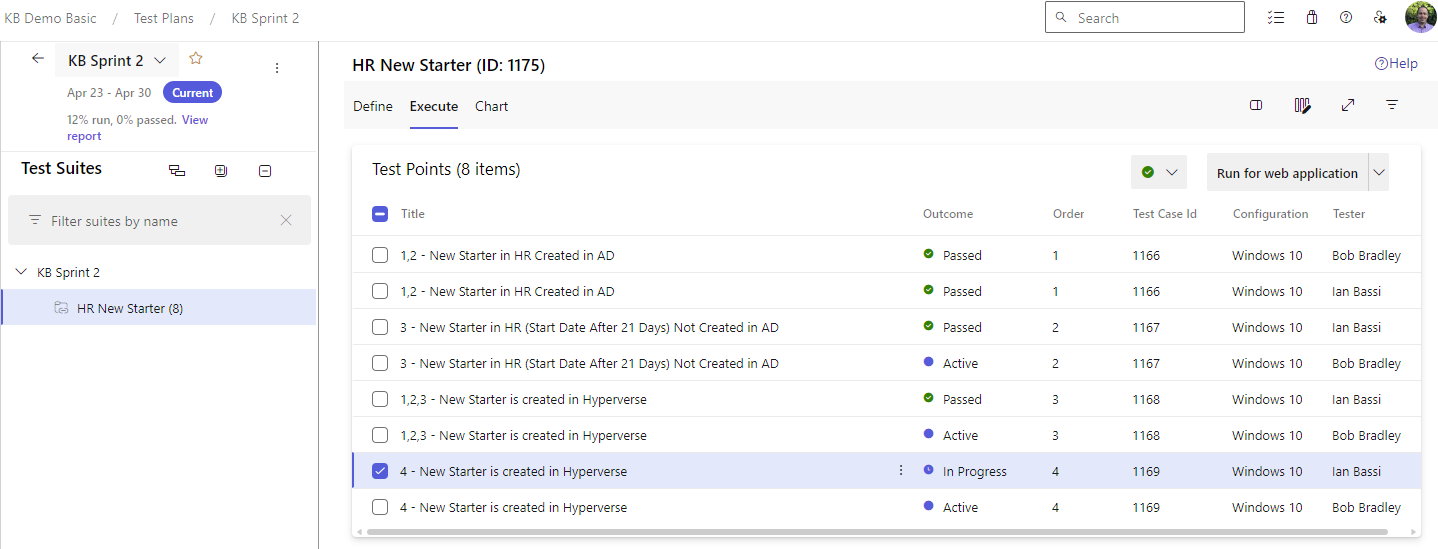Click the Run for web application button
This screenshot has height=549, width=1438.
1286,173
